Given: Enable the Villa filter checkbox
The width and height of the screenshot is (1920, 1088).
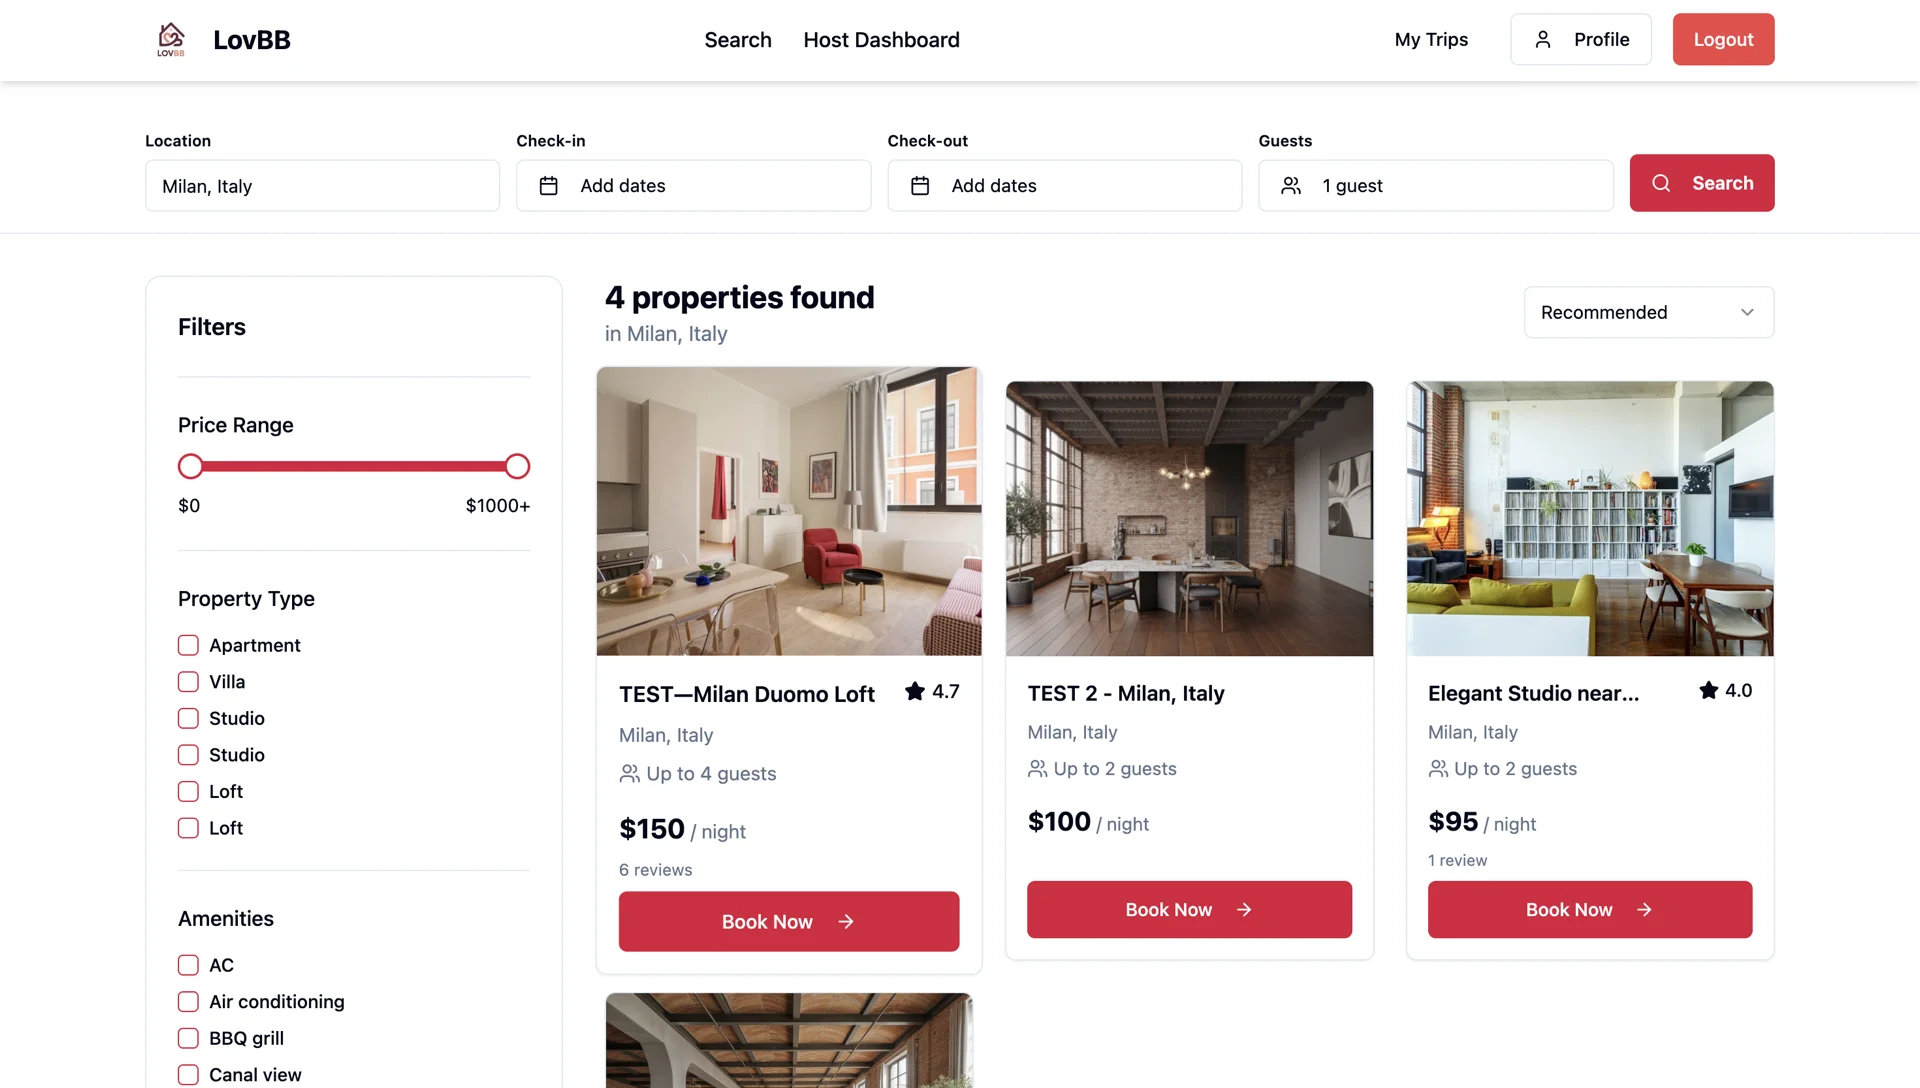Looking at the screenshot, I should [x=188, y=682].
